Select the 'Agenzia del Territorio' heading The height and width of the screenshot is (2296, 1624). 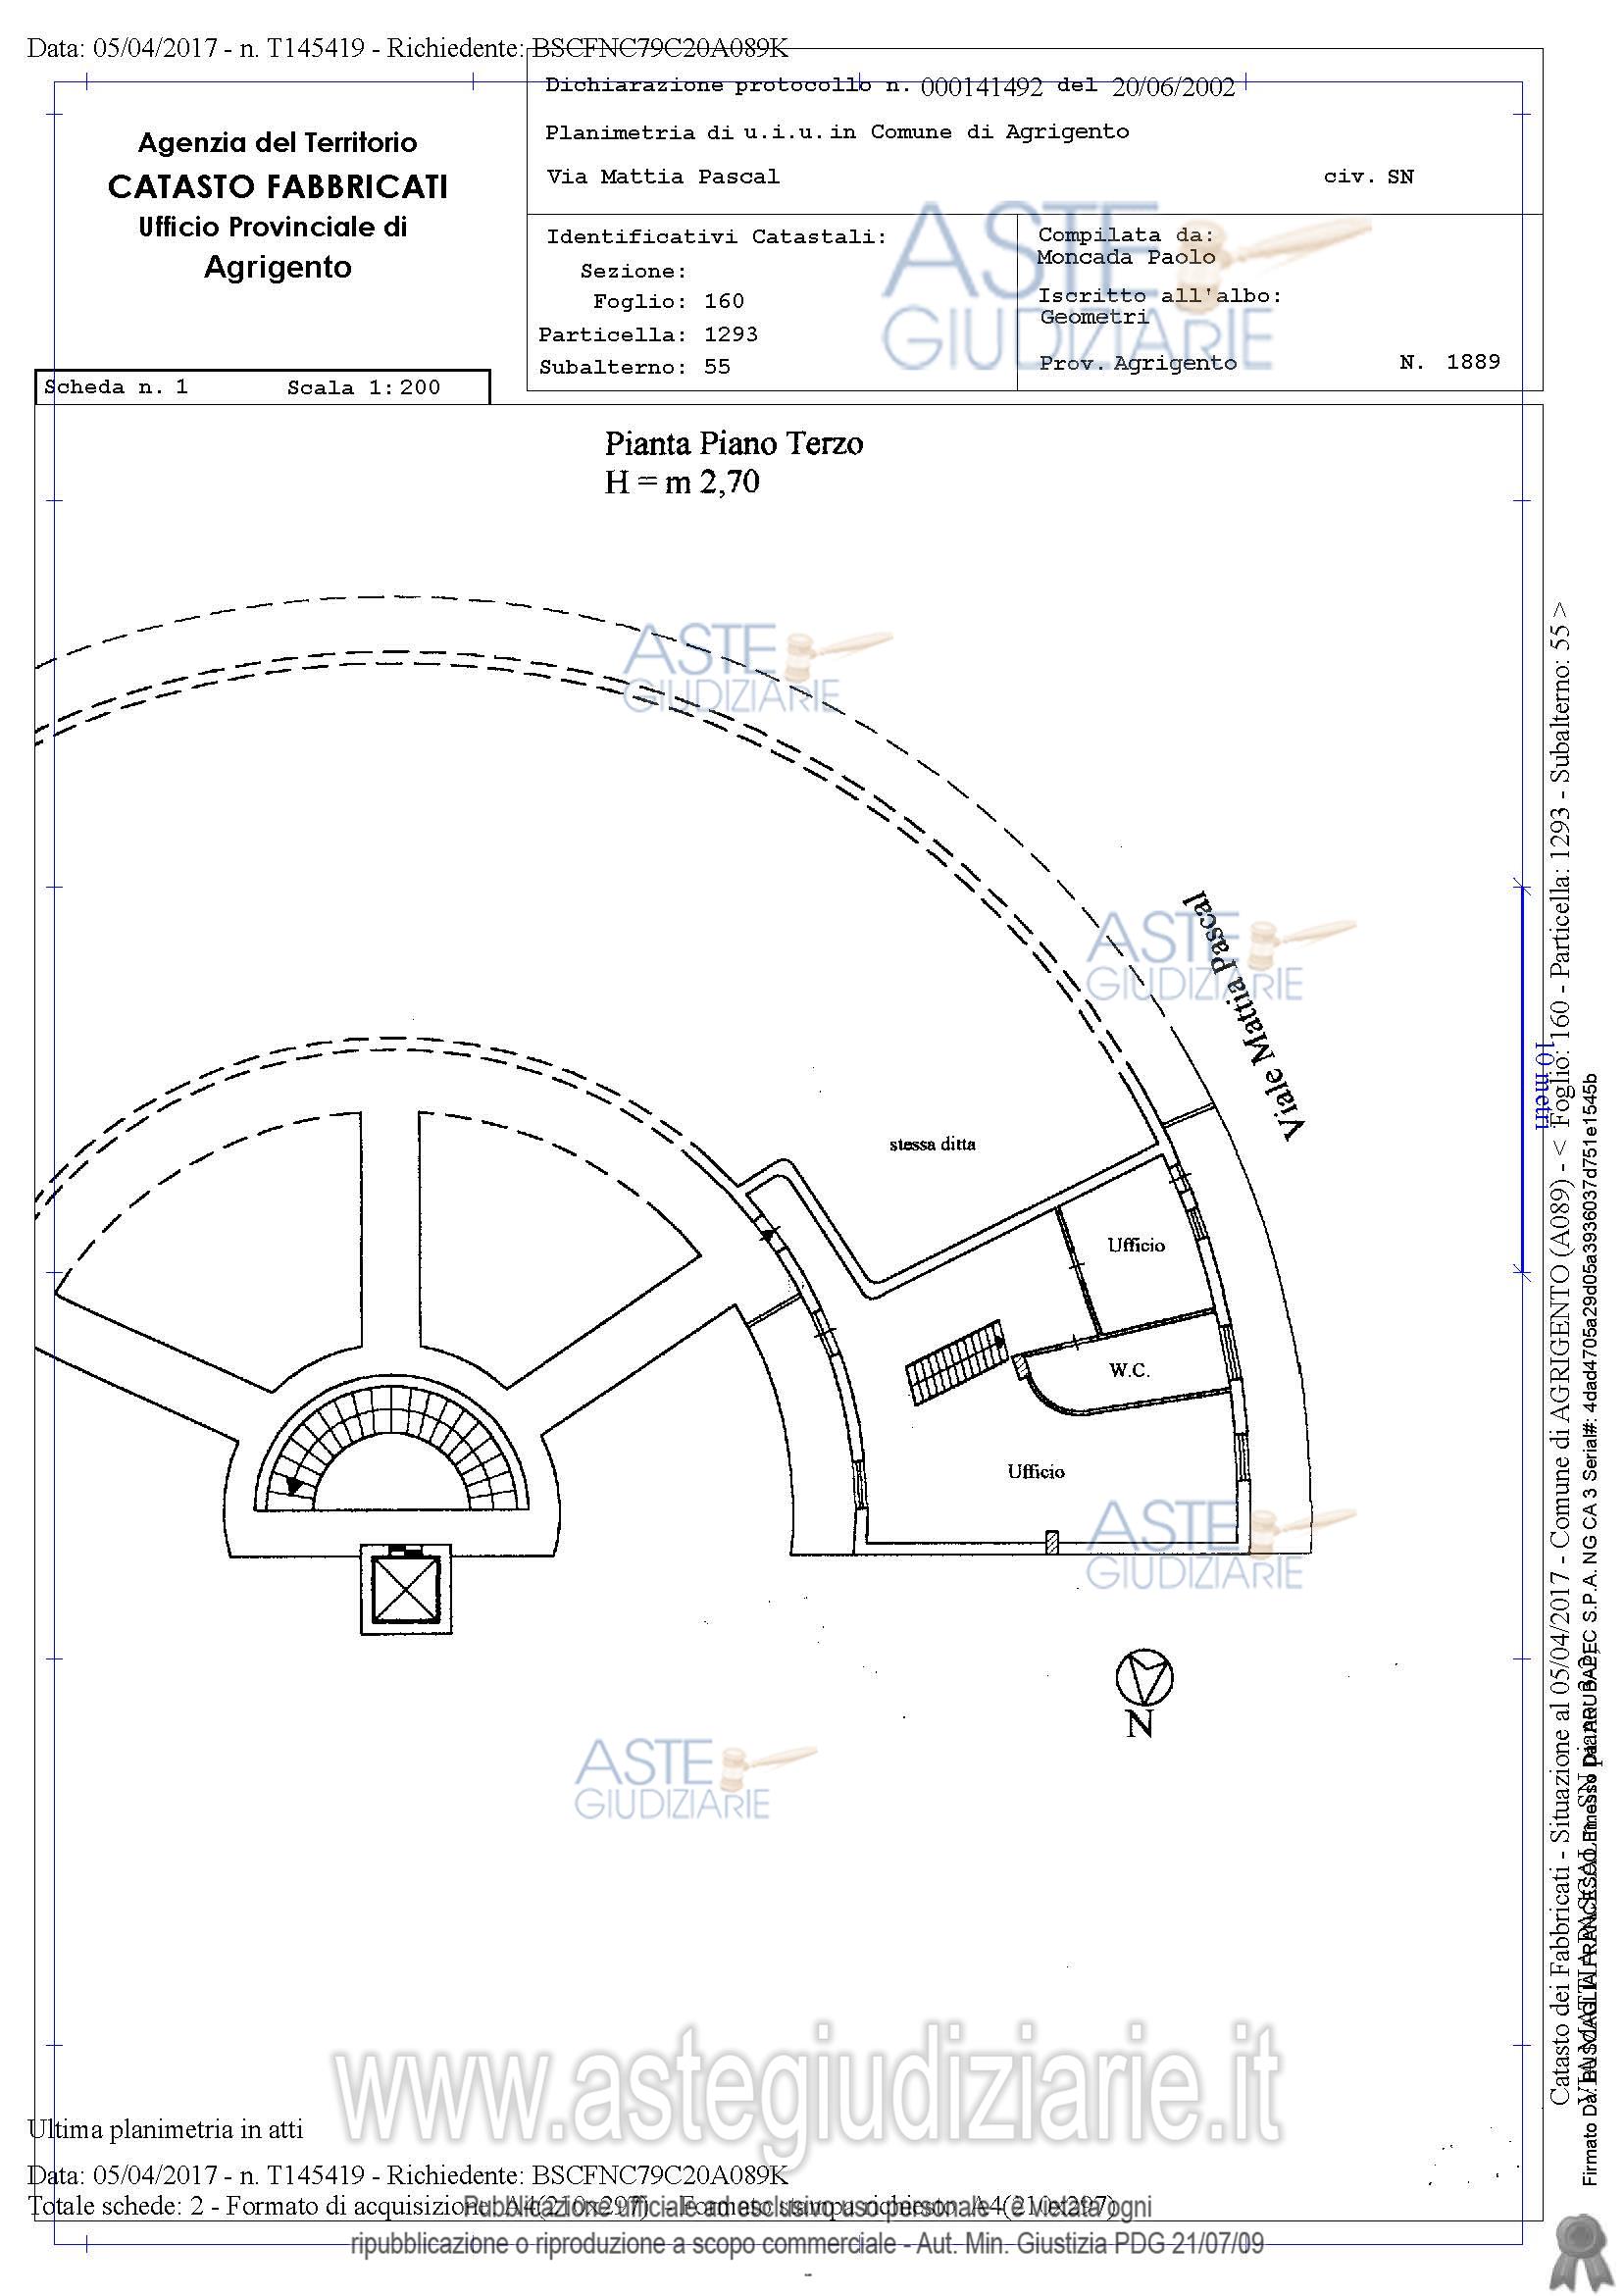(278, 143)
